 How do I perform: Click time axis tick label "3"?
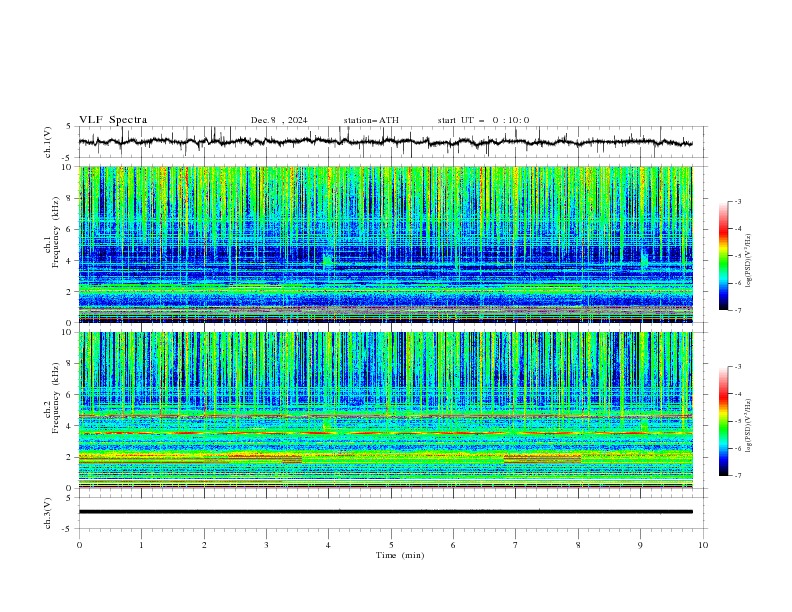click(x=266, y=545)
